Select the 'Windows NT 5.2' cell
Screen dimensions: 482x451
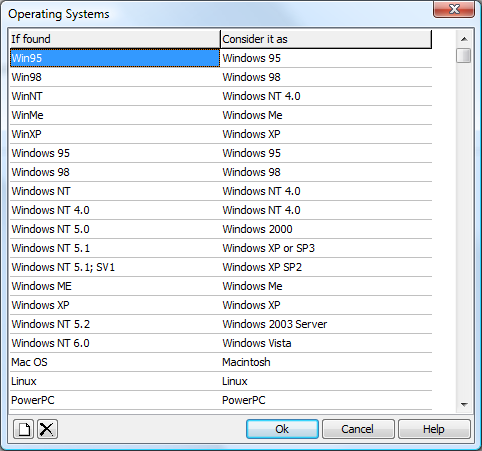(x=115, y=324)
